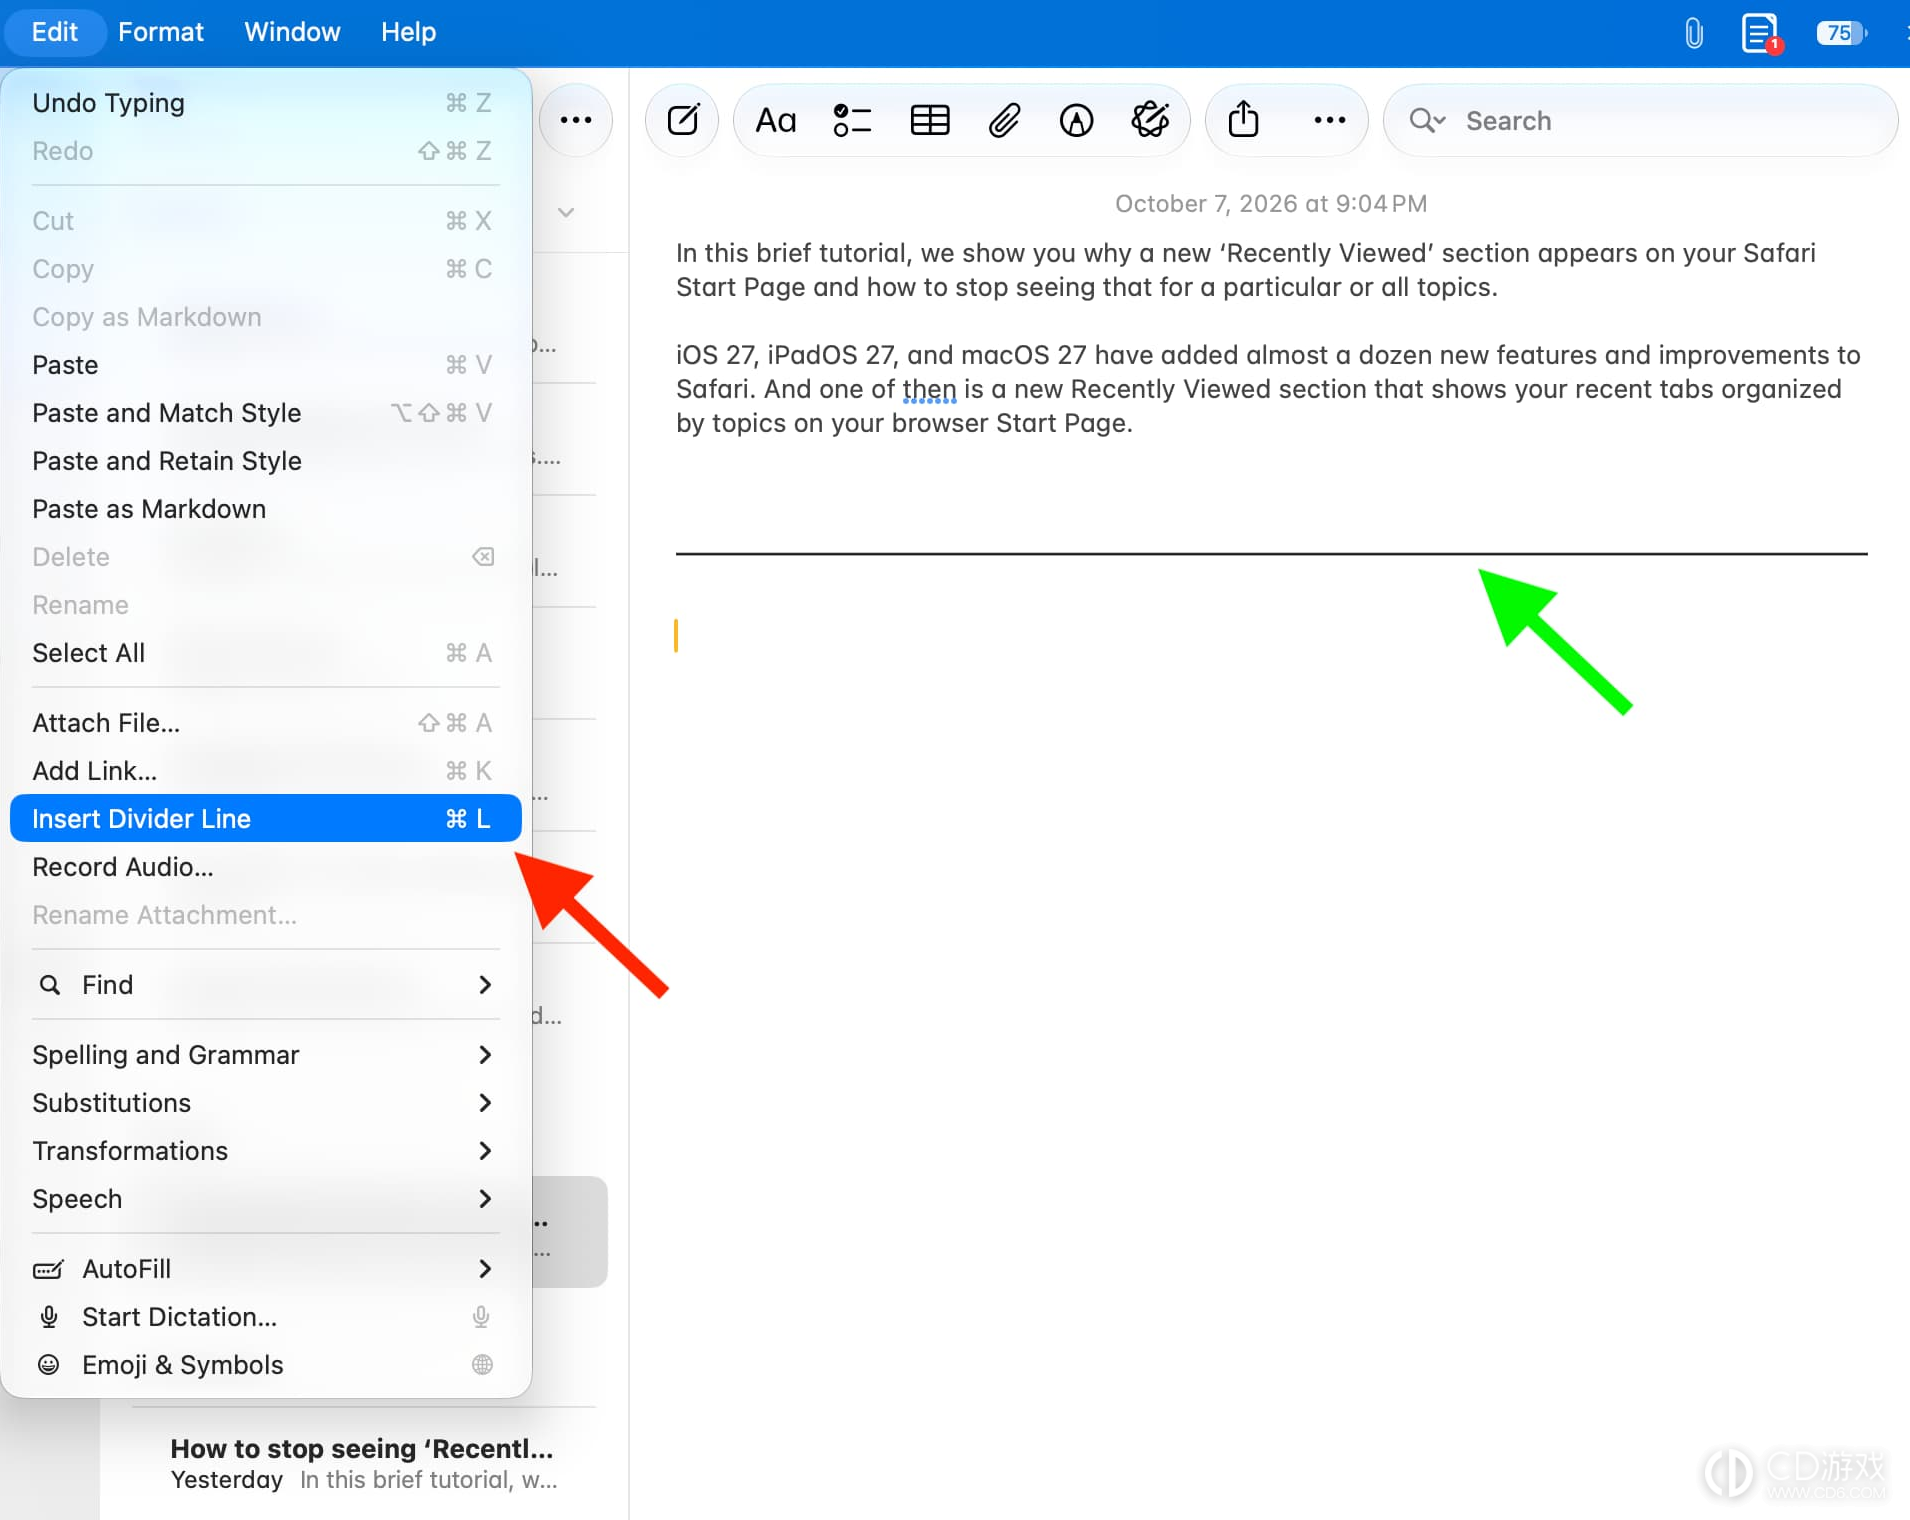Viewport: 1910px width, 1520px height.
Task: Open the Format menu
Action: [161, 32]
